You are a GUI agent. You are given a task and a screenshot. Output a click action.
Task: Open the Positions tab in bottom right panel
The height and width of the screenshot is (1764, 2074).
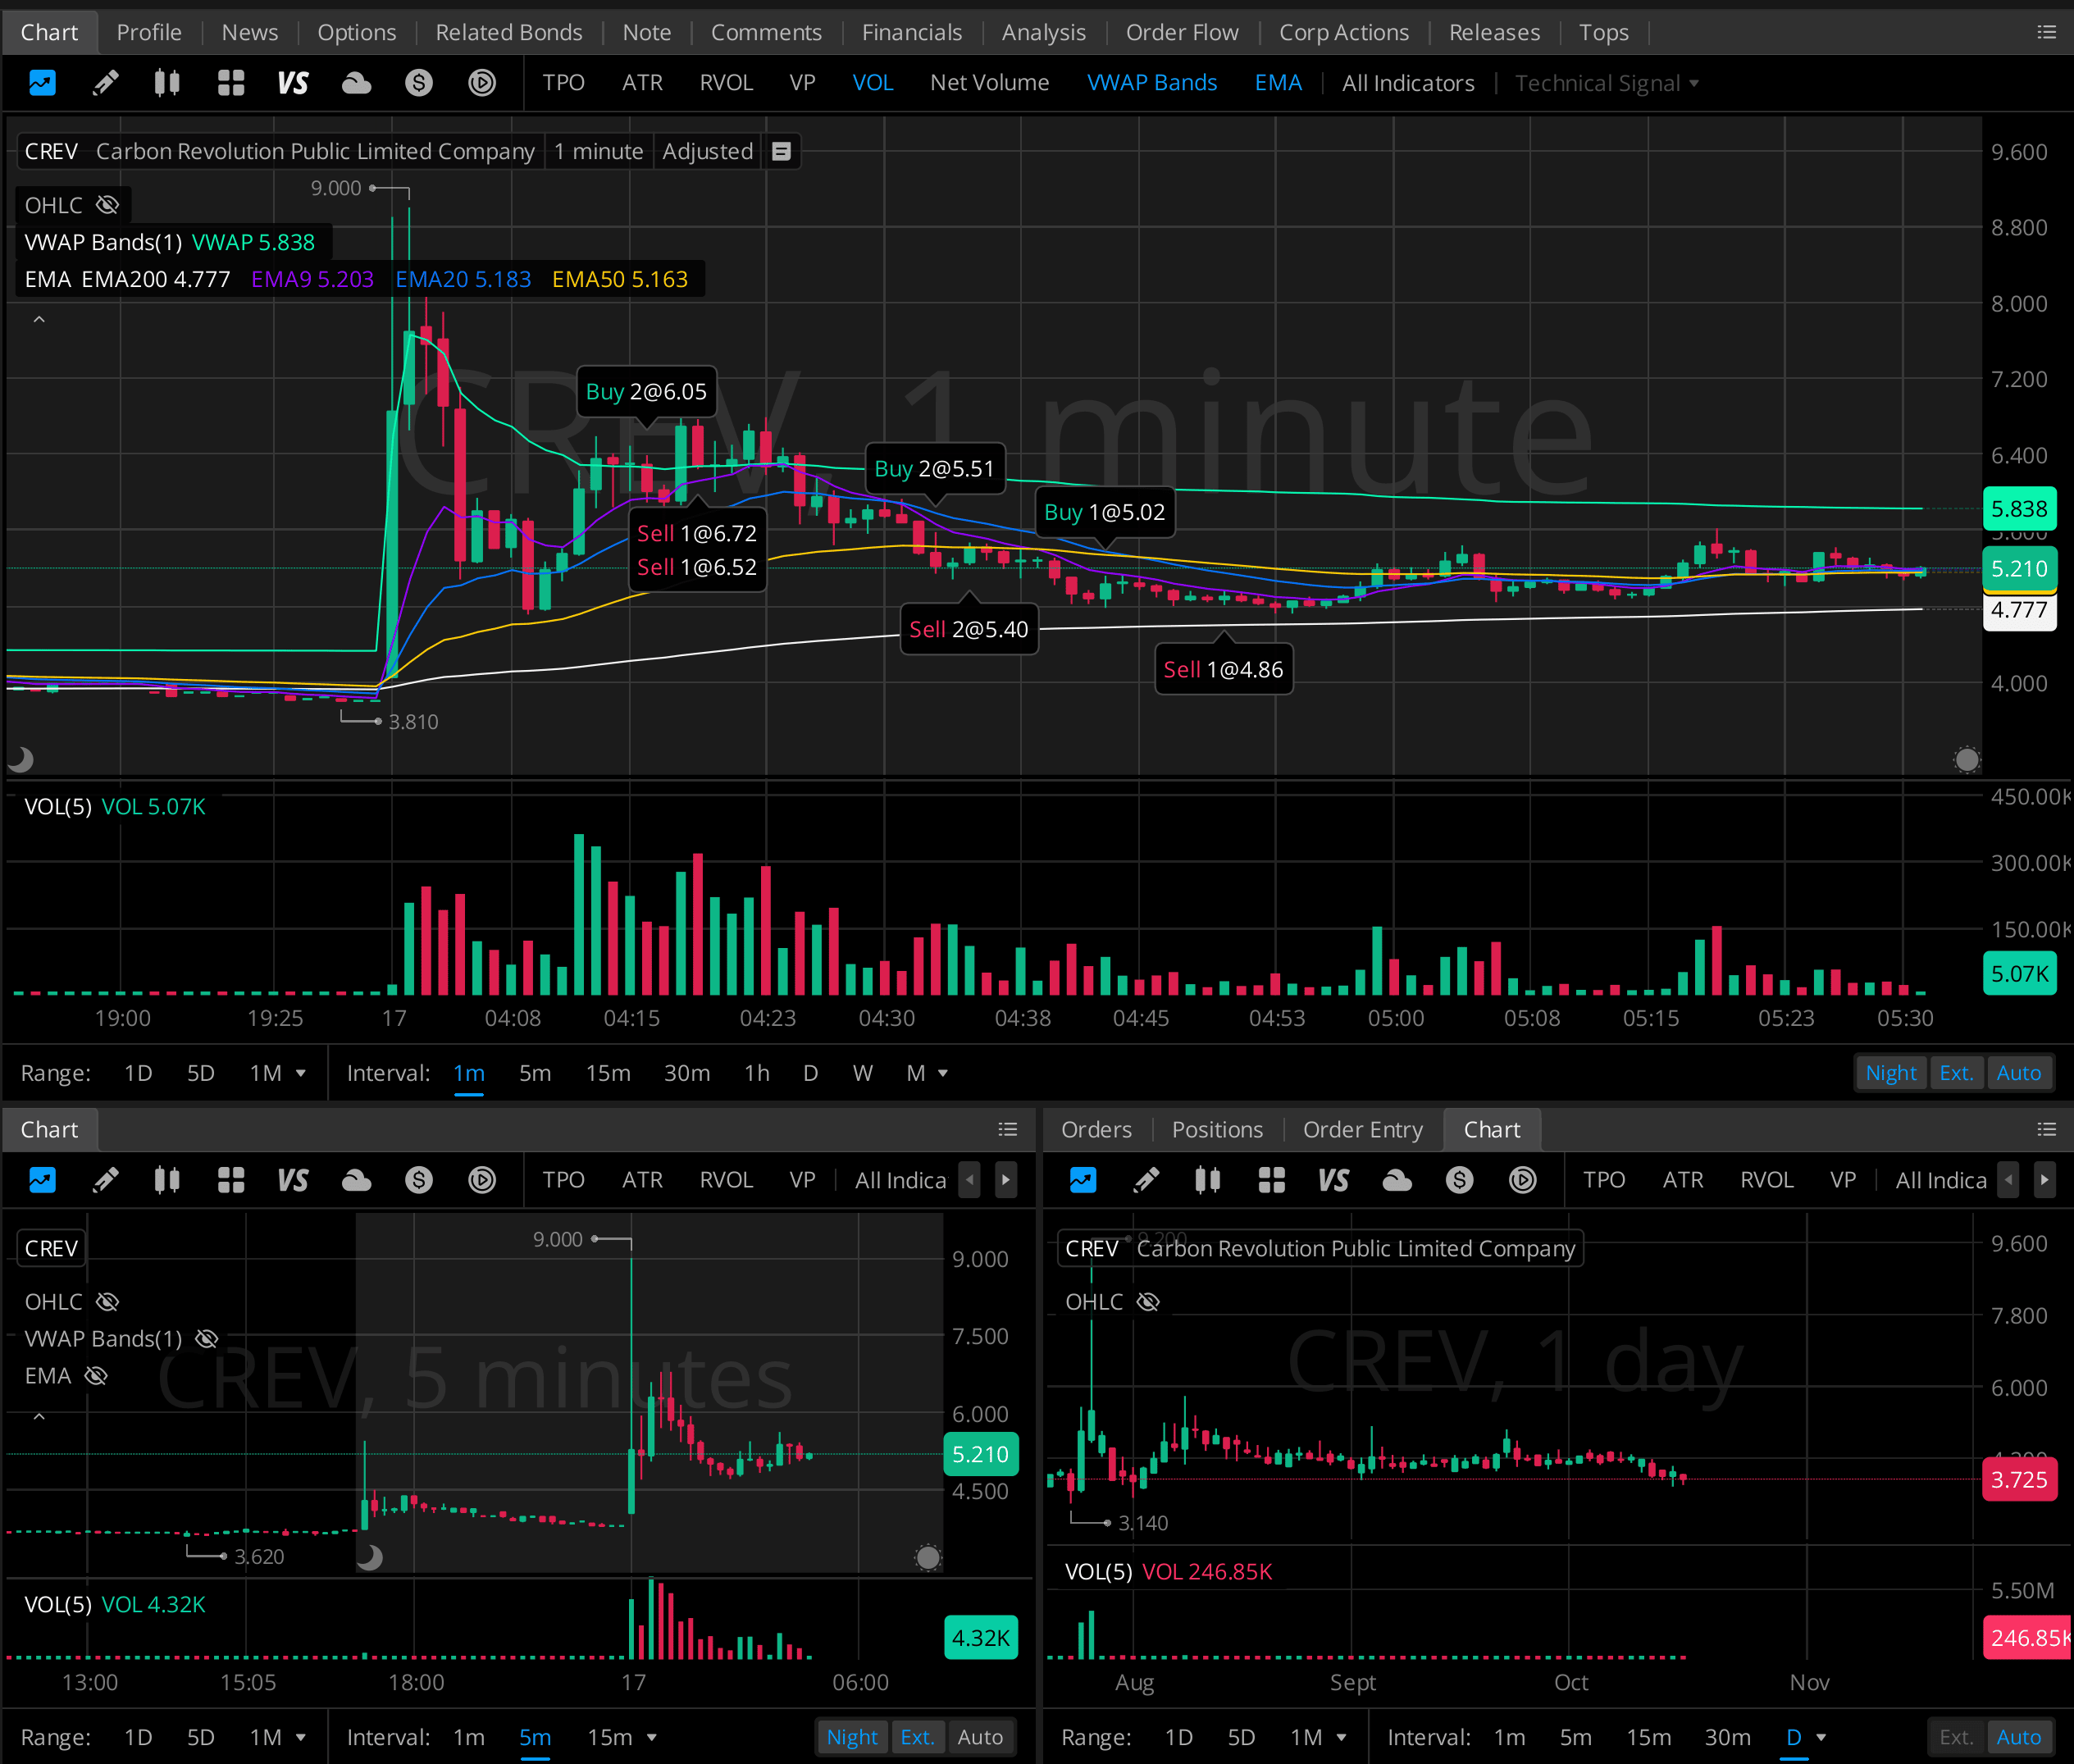pyautogui.click(x=1216, y=1129)
